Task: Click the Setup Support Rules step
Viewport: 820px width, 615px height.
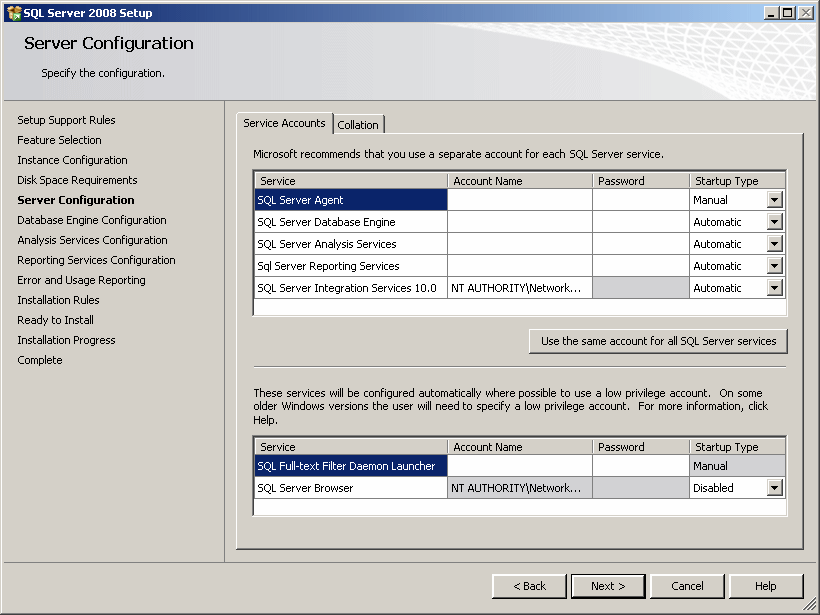Action: [66, 120]
